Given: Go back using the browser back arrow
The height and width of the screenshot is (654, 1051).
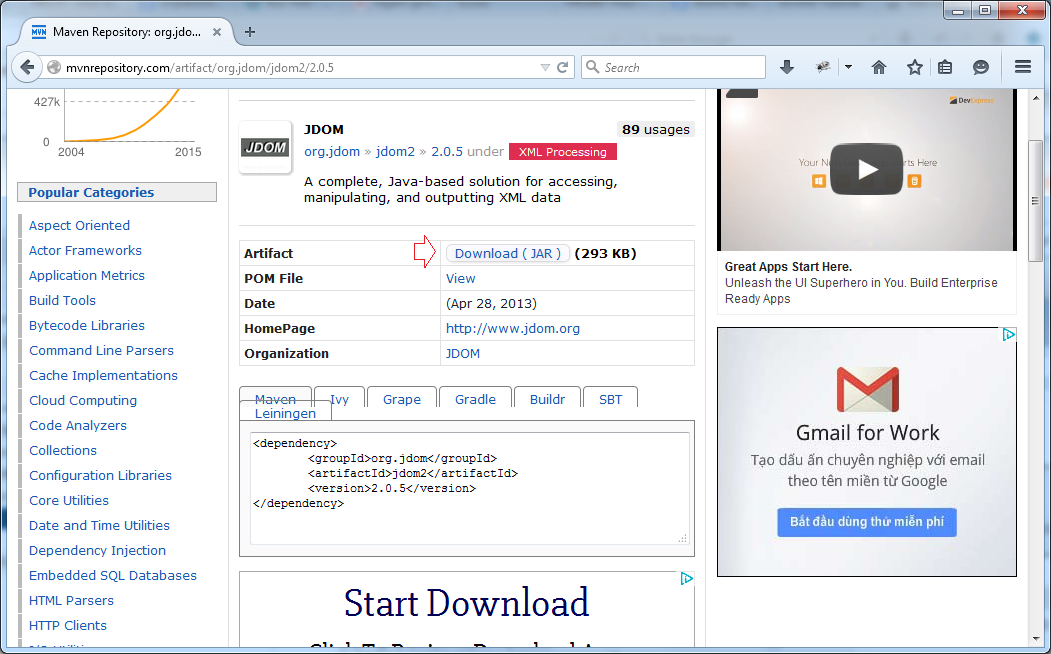Looking at the screenshot, I should [27, 67].
